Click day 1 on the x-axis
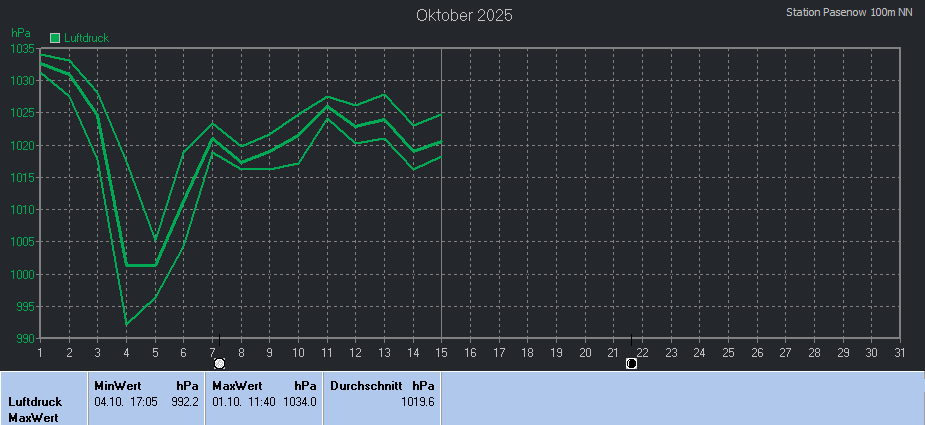Image resolution: width=925 pixels, height=425 pixels. [40, 352]
